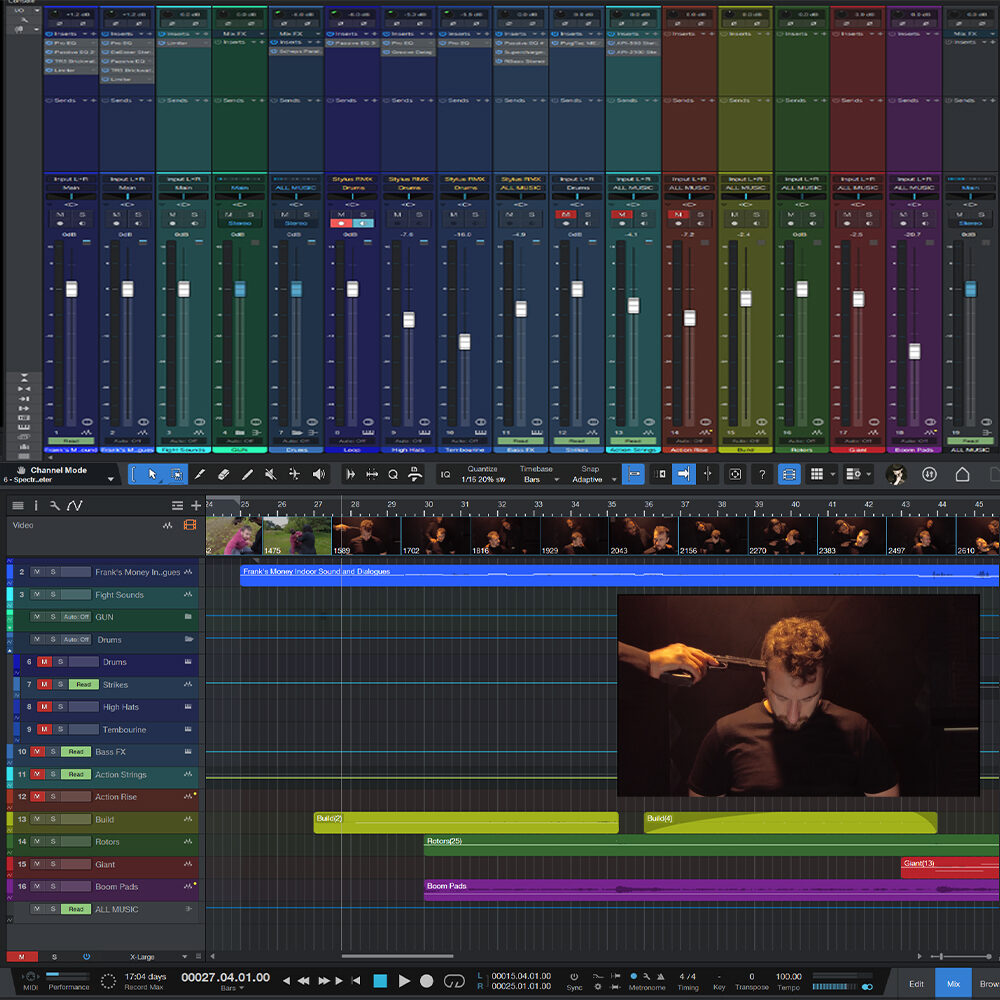
Task: Click bar 35 on the timeline ruler
Action: coord(612,504)
